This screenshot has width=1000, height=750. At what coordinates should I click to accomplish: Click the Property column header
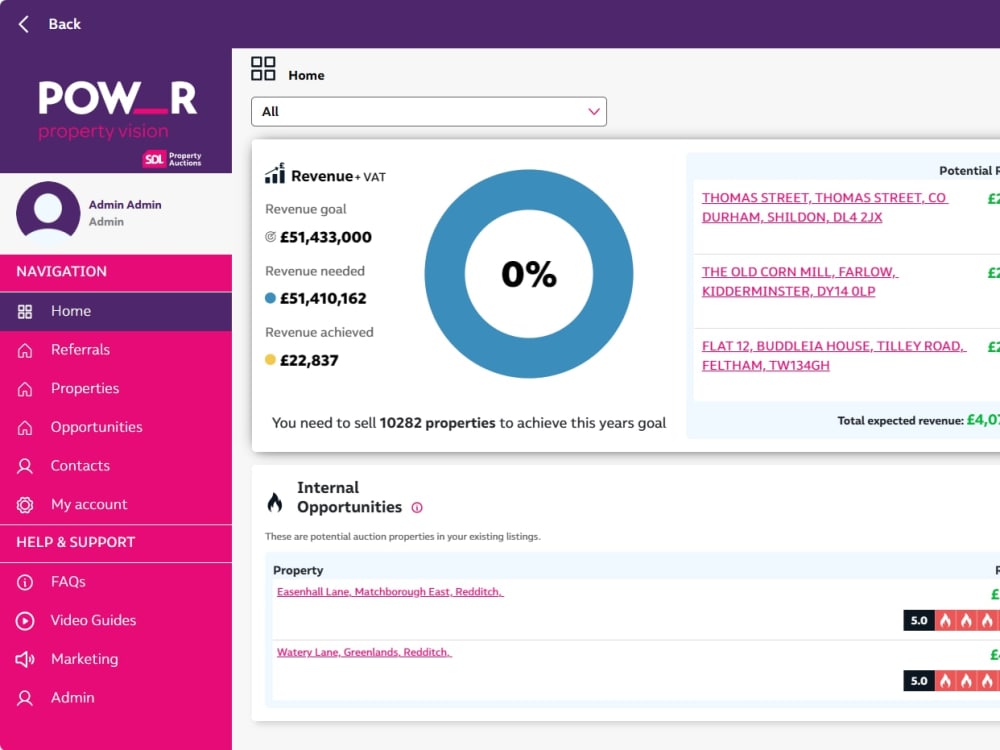[298, 570]
